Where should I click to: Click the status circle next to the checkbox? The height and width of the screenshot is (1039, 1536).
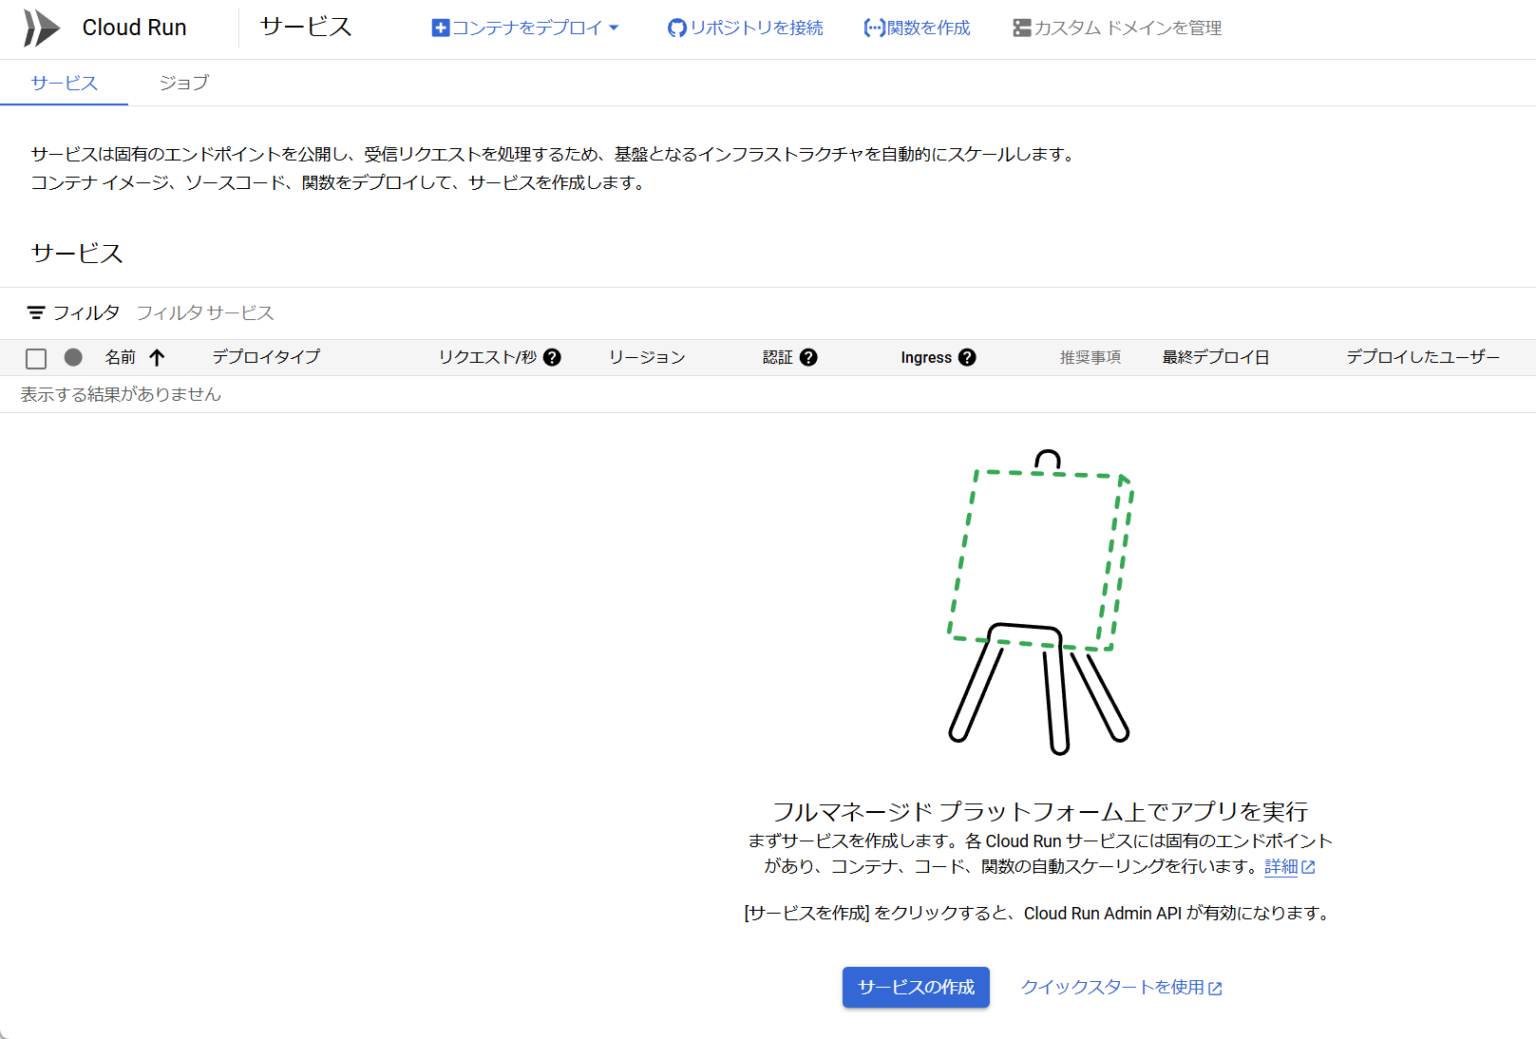73,357
